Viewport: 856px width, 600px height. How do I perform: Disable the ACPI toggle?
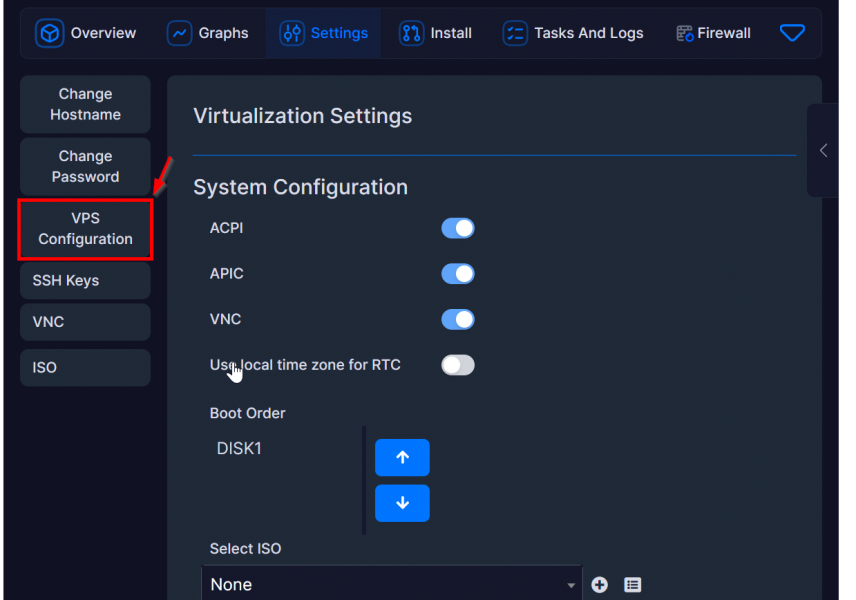(x=457, y=228)
